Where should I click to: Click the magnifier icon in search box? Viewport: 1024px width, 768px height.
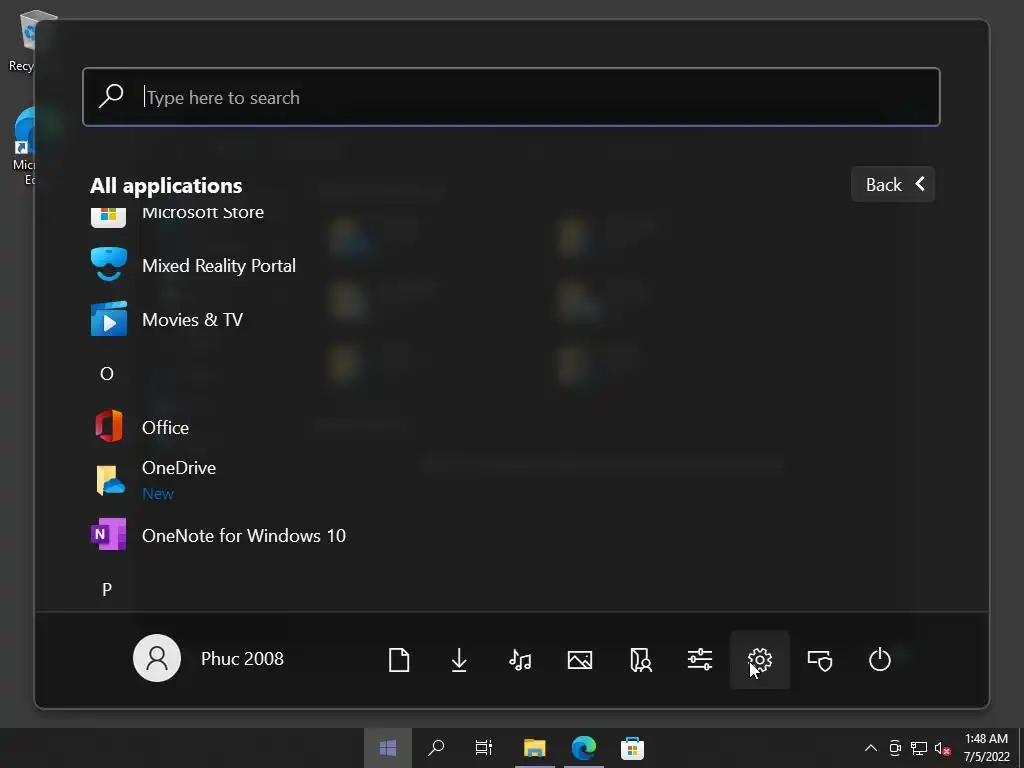click(x=111, y=96)
